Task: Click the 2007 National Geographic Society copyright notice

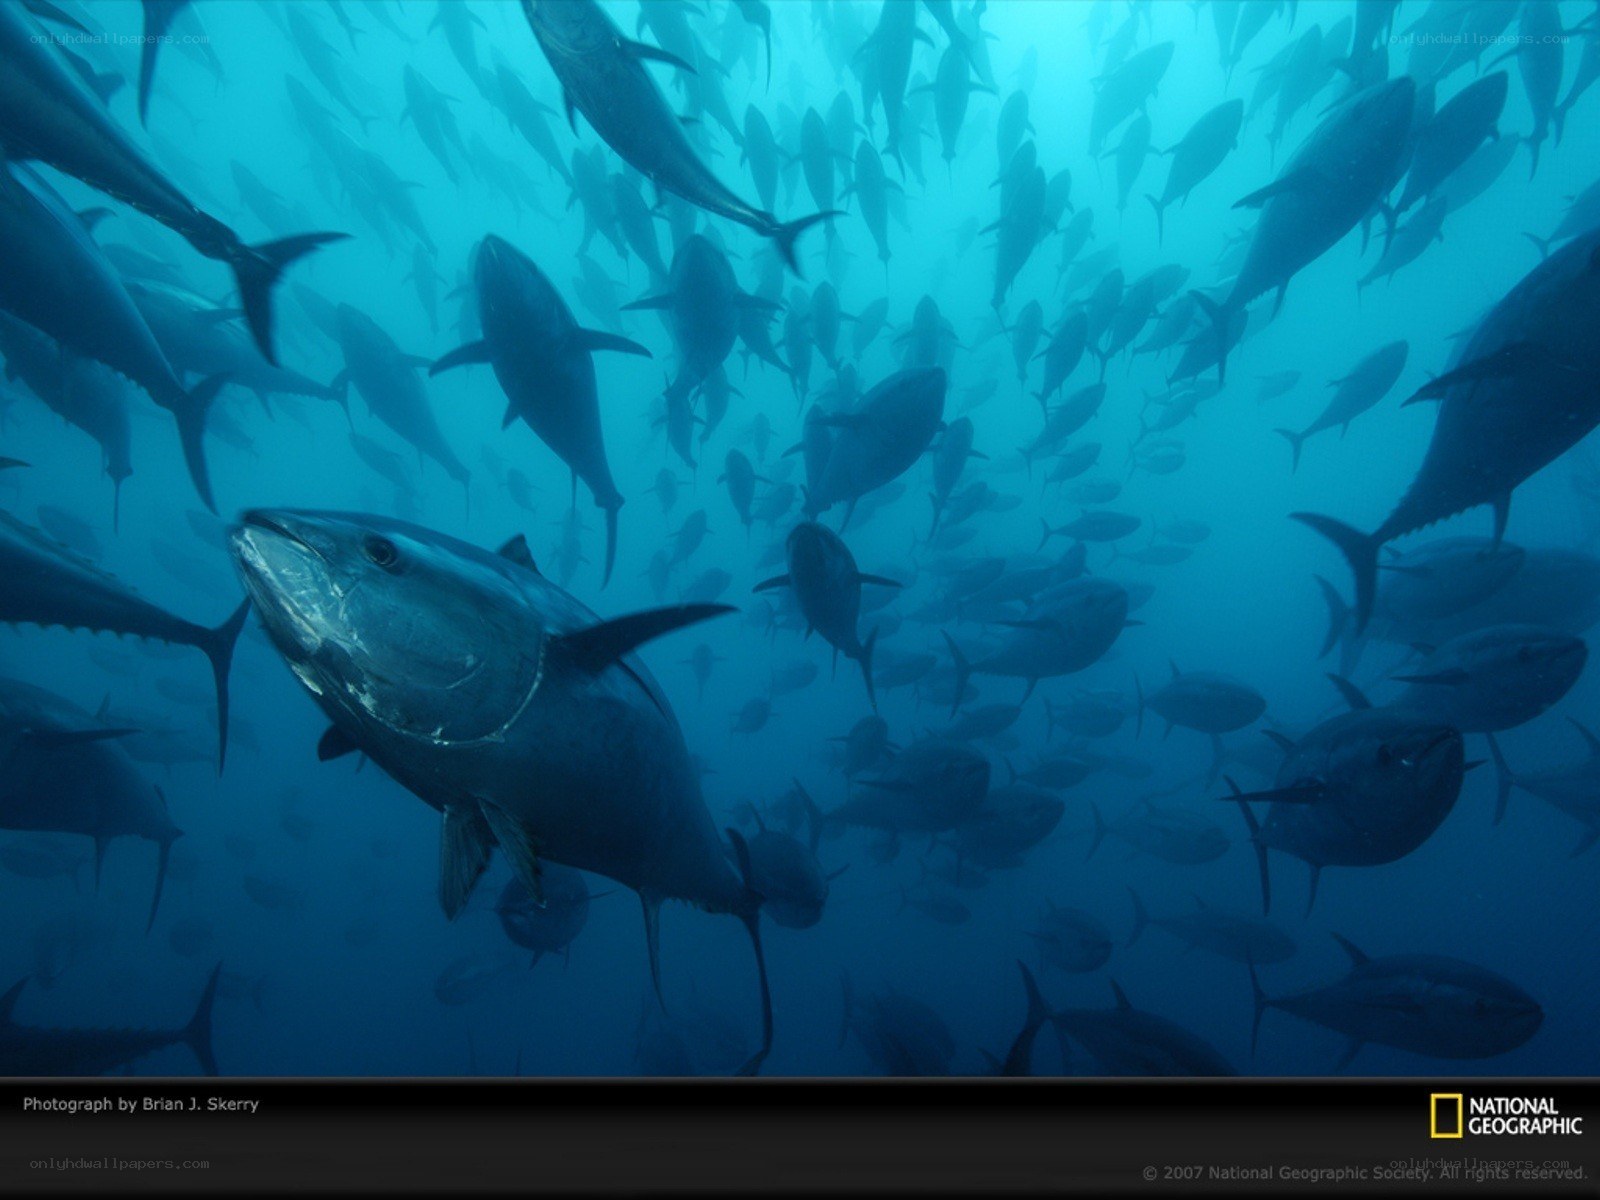Action: point(1364,1172)
